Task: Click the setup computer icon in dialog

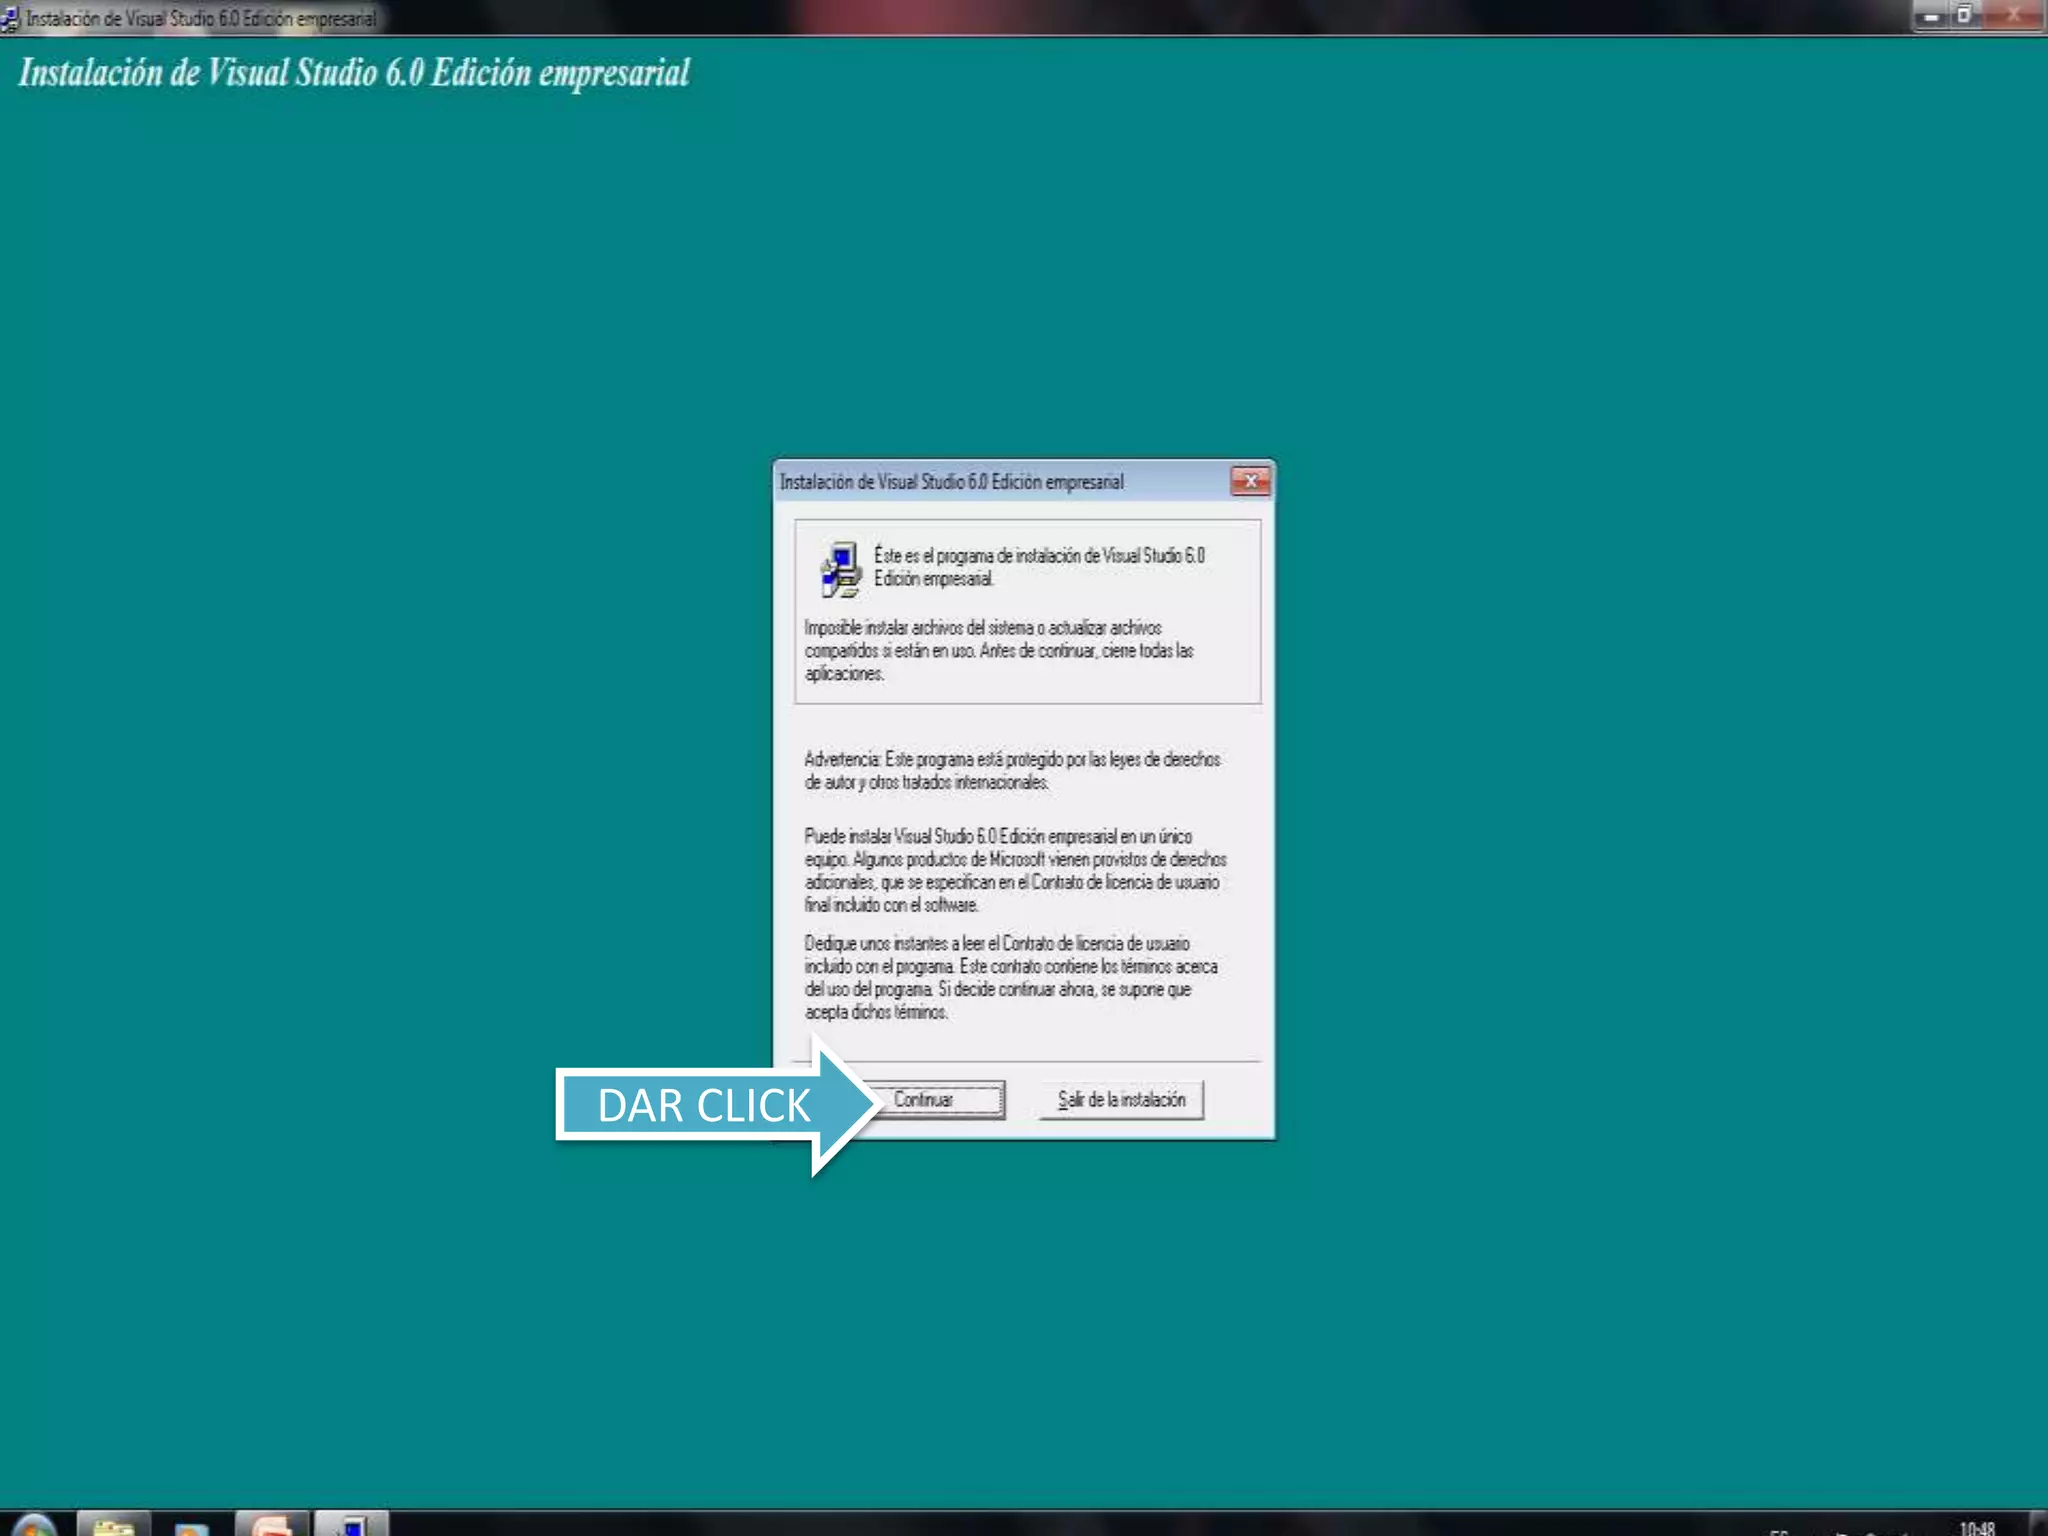Action: pos(840,568)
